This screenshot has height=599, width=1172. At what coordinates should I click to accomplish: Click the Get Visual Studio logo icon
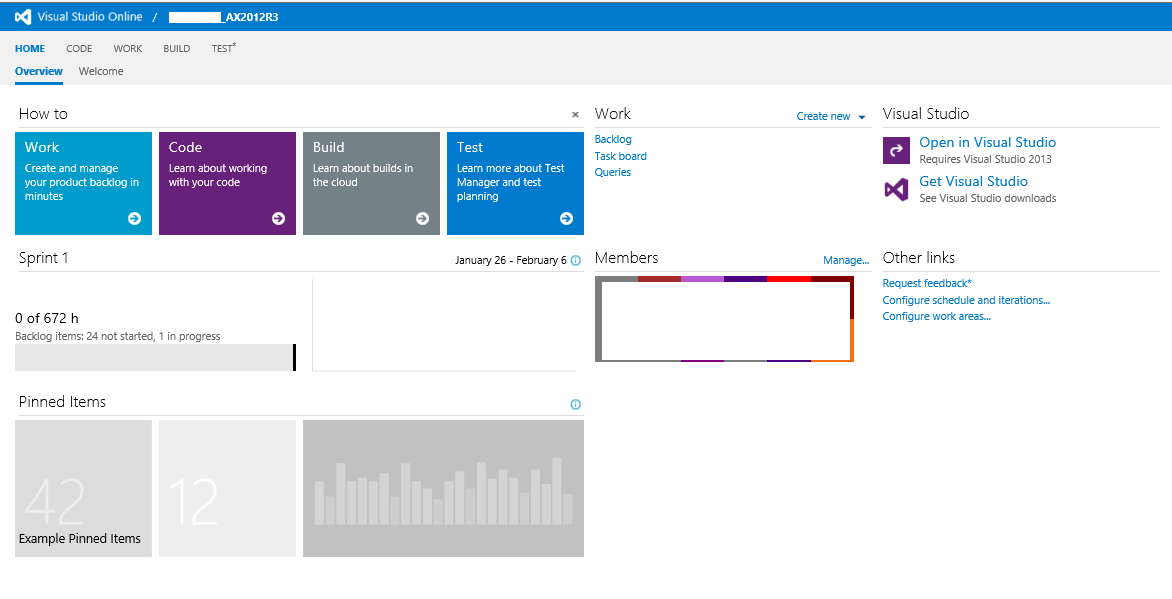tap(896, 189)
